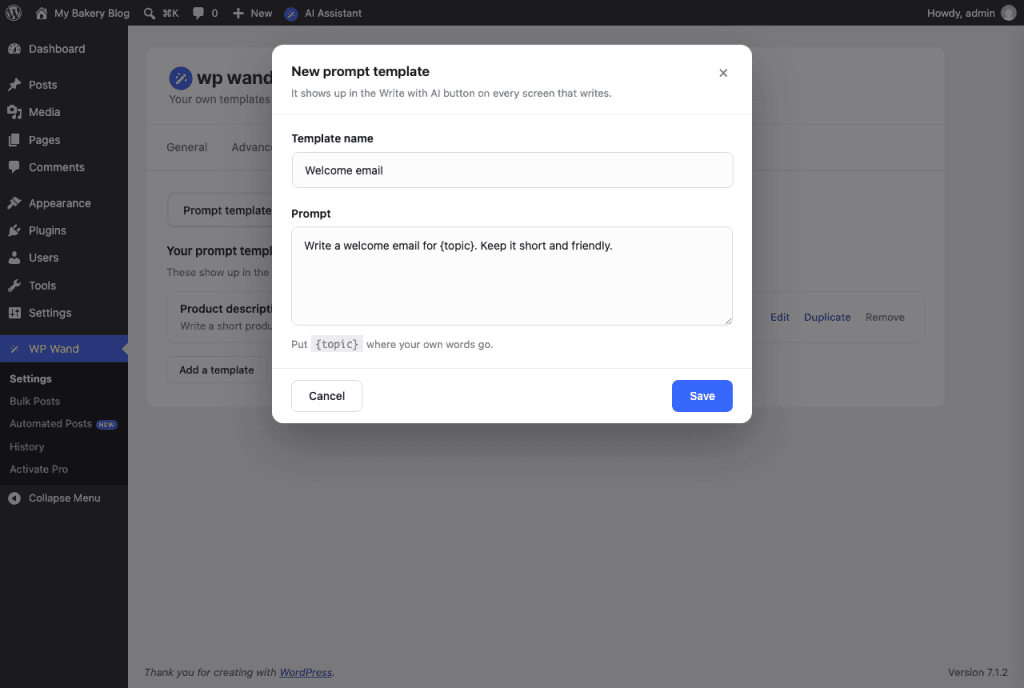Click Add a template button

217,370
